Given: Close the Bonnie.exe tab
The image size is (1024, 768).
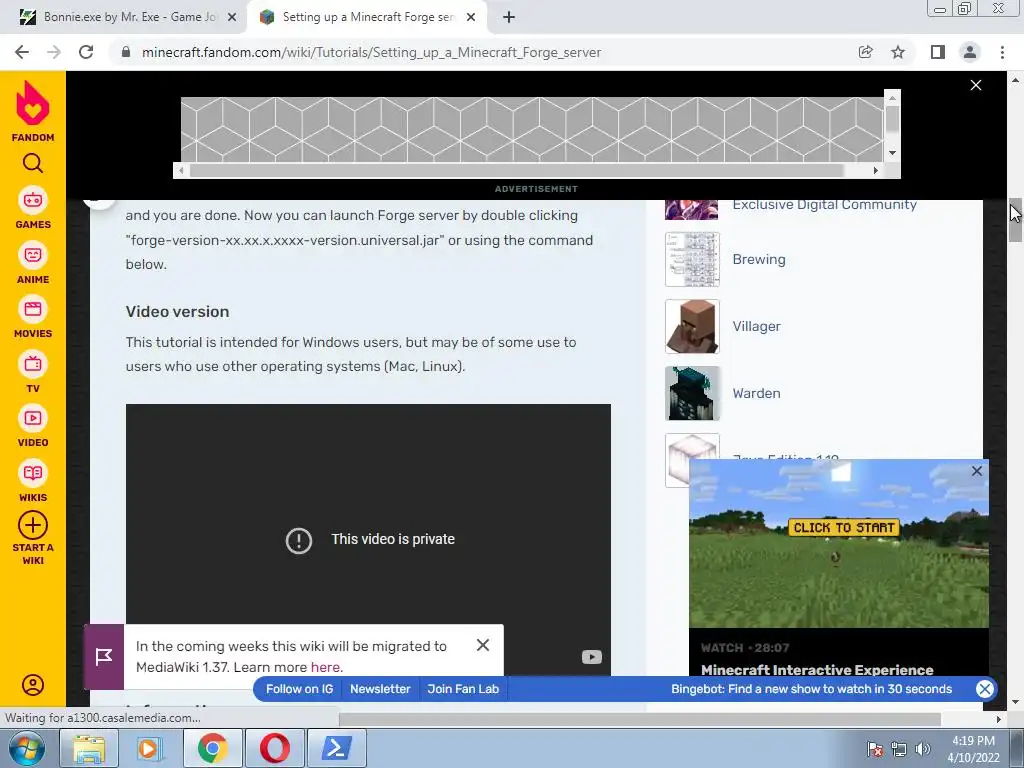Looking at the screenshot, I should [x=232, y=18].
